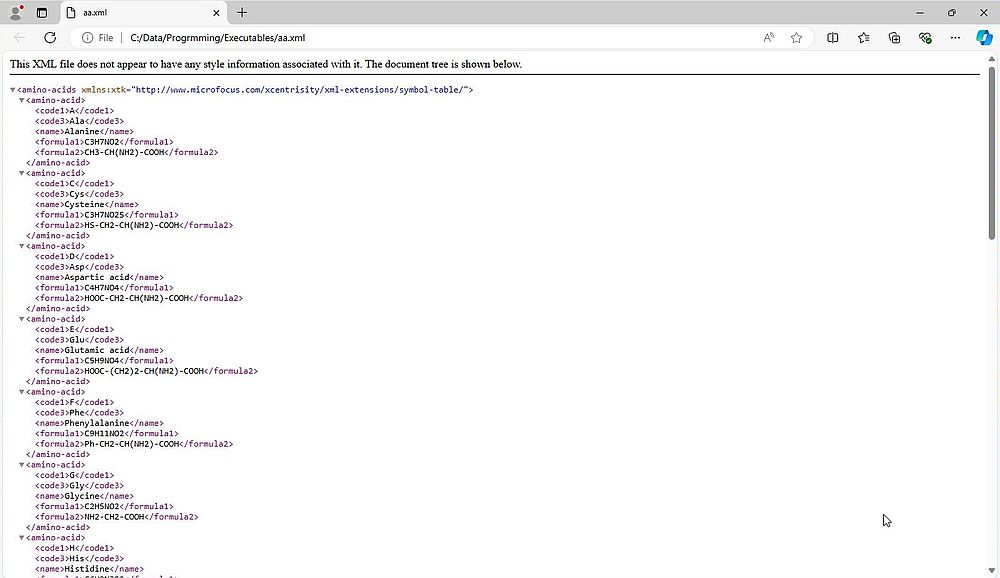
Task: Click scrollbar down arrow
Action: pos(992,570)
